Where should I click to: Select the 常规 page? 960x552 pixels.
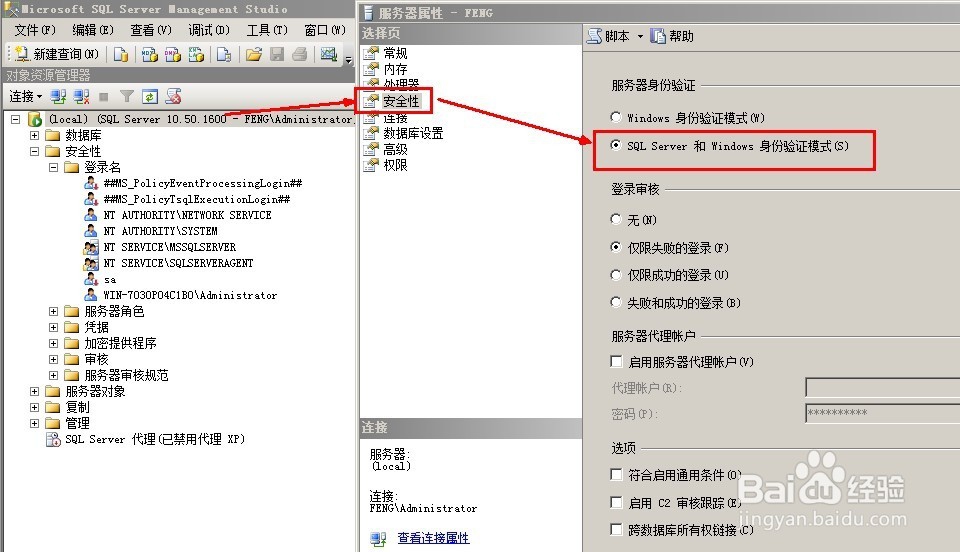pos(395,53)
